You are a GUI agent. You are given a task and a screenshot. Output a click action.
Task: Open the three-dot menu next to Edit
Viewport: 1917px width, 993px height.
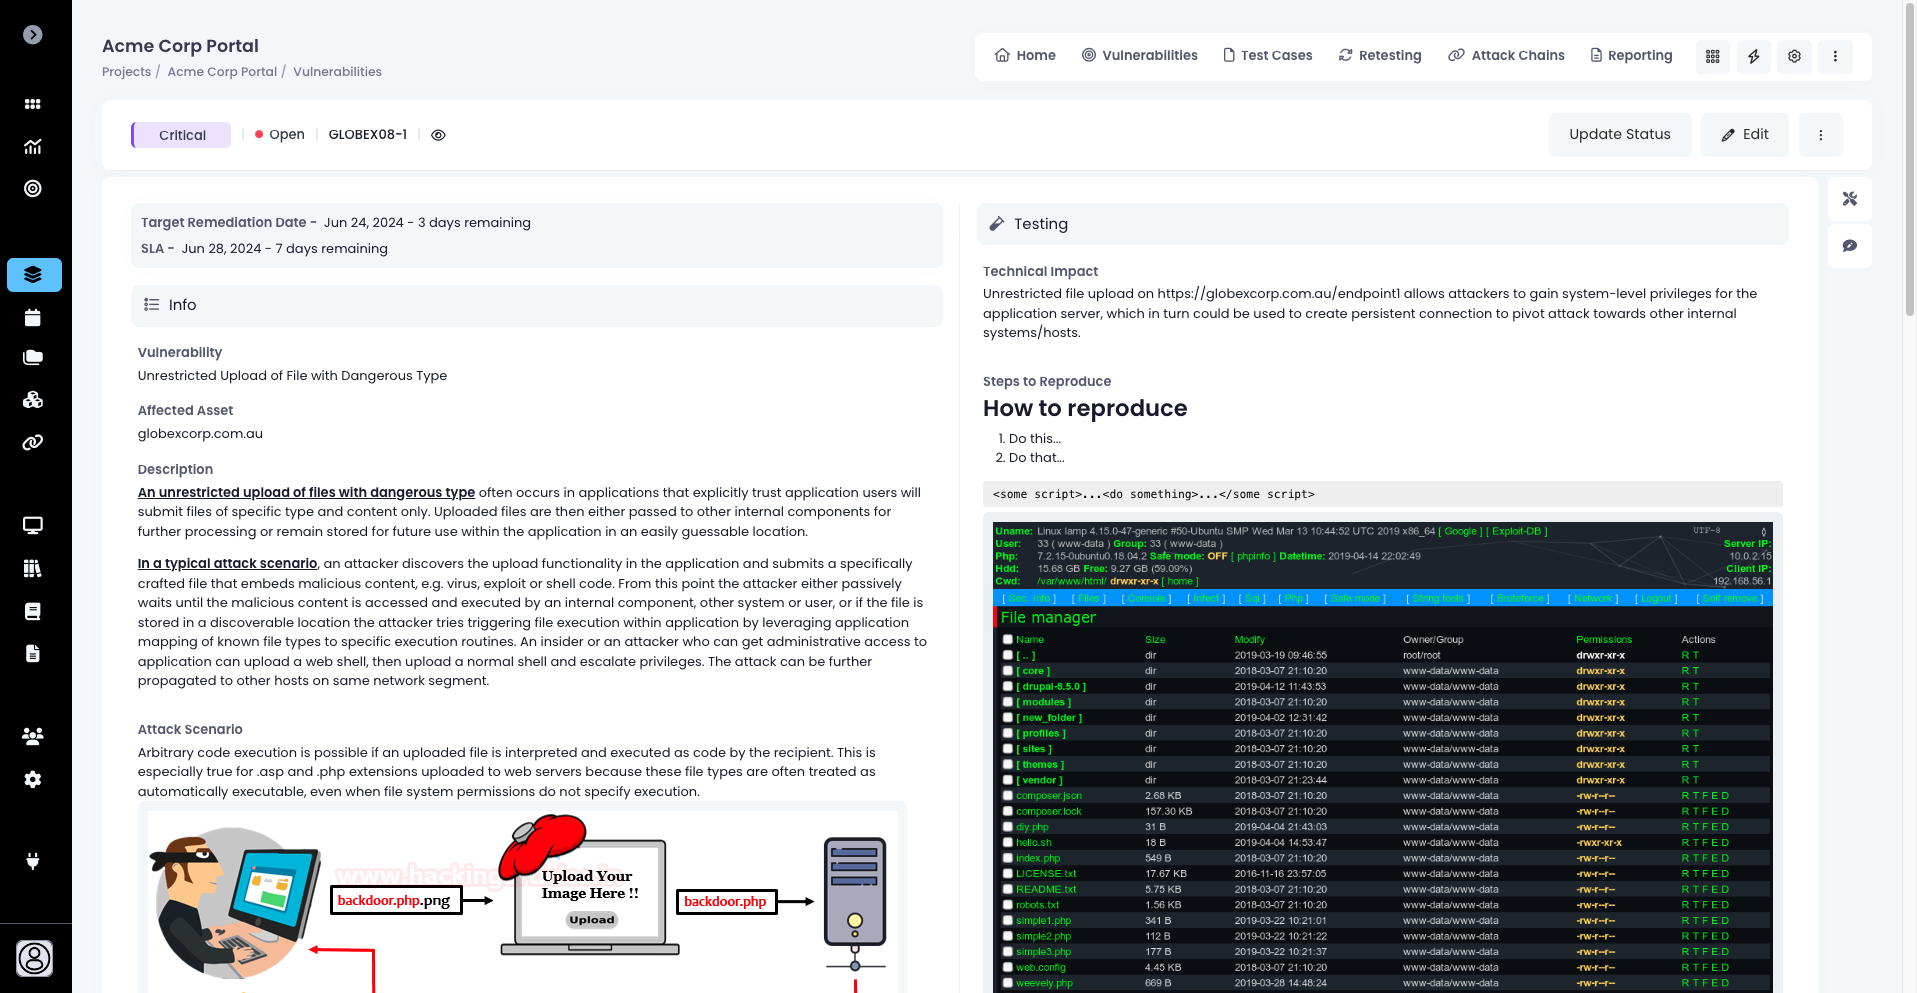click(1820, 135)
